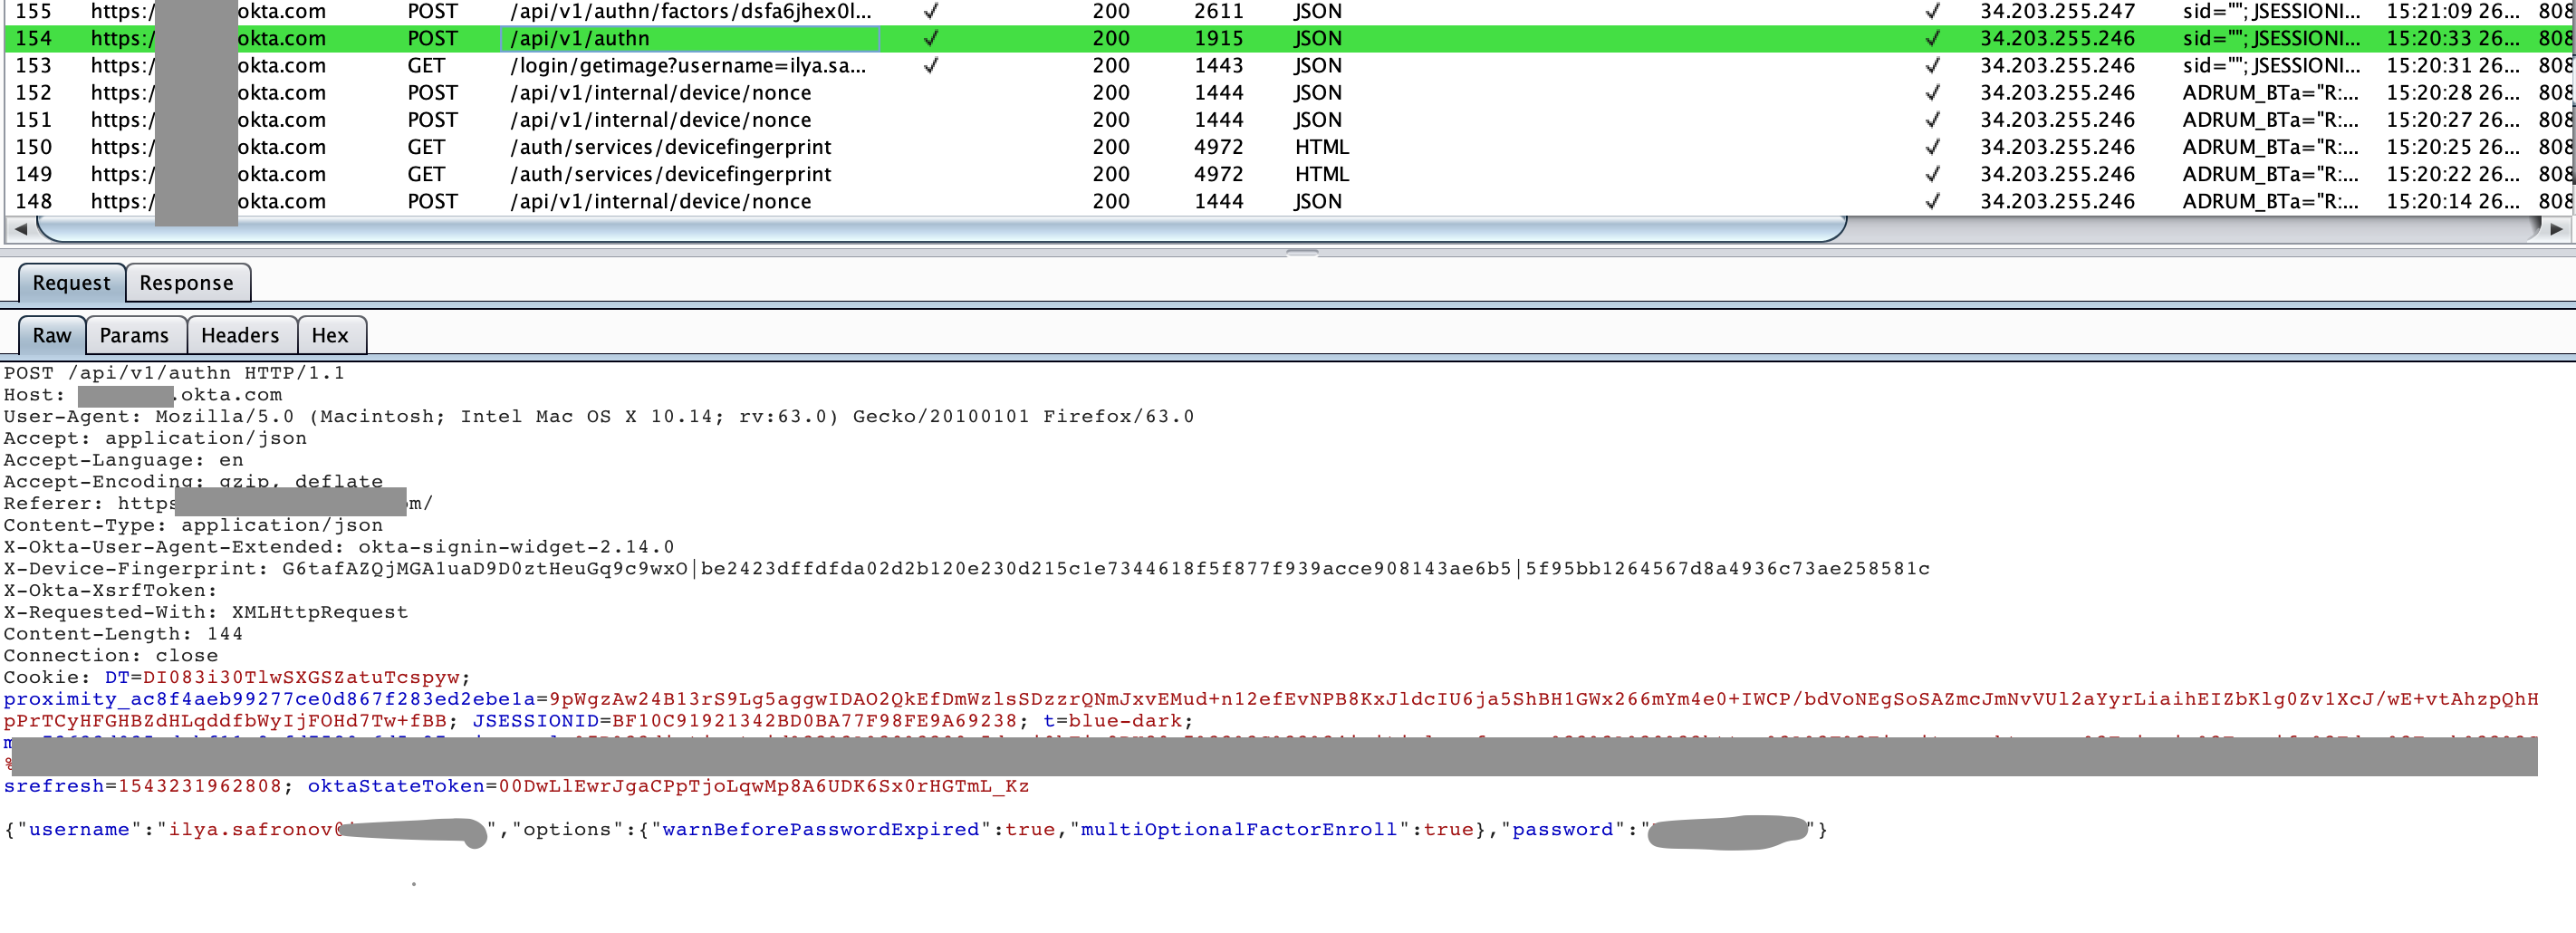
Task: Show the Headers tab
Action: pos(240,336)
